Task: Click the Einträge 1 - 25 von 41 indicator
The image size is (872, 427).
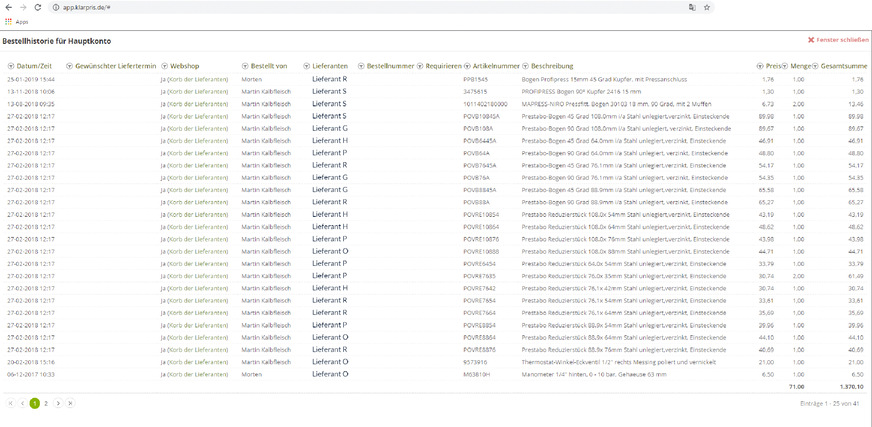Action: click(x=832, y=404)
